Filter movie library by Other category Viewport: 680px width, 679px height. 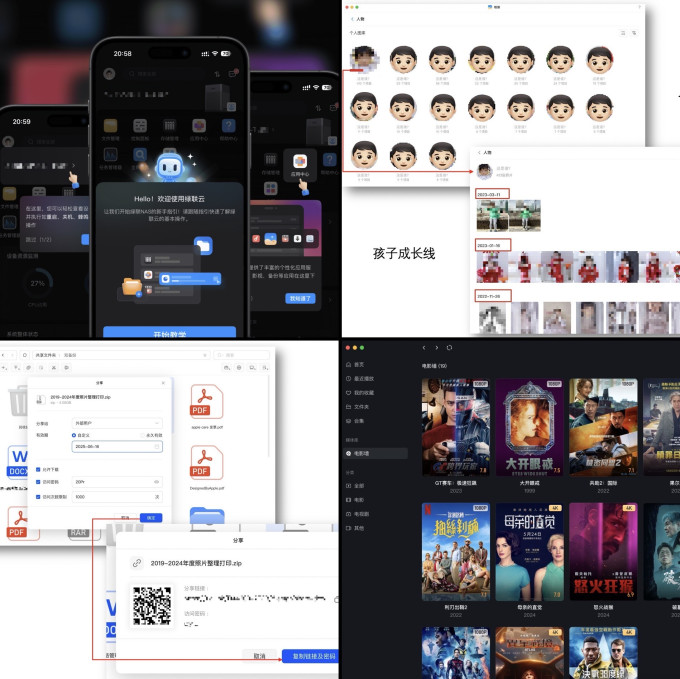(x=355, y=528)
